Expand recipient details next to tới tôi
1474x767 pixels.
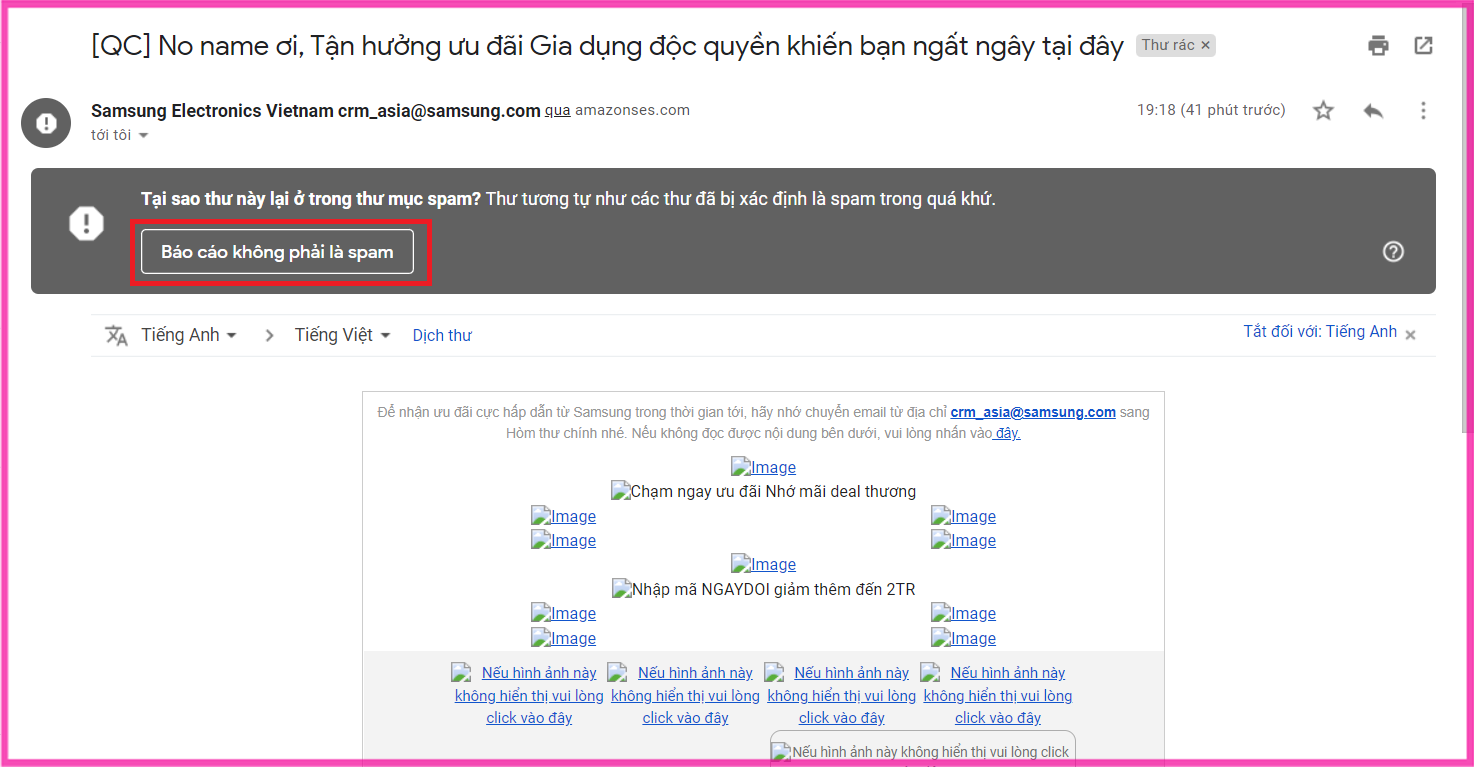pos(143,135)
